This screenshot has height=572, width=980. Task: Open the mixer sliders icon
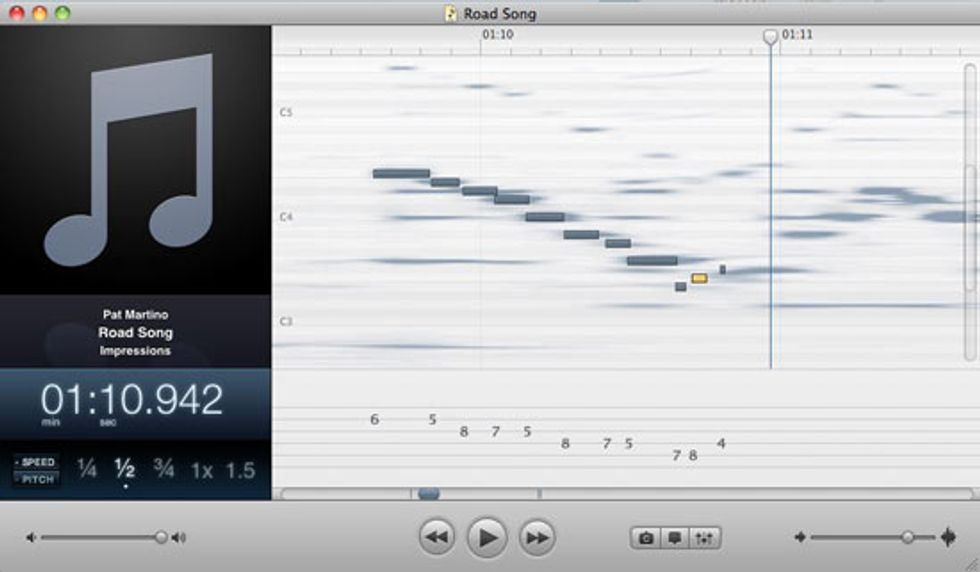(704, 538)
